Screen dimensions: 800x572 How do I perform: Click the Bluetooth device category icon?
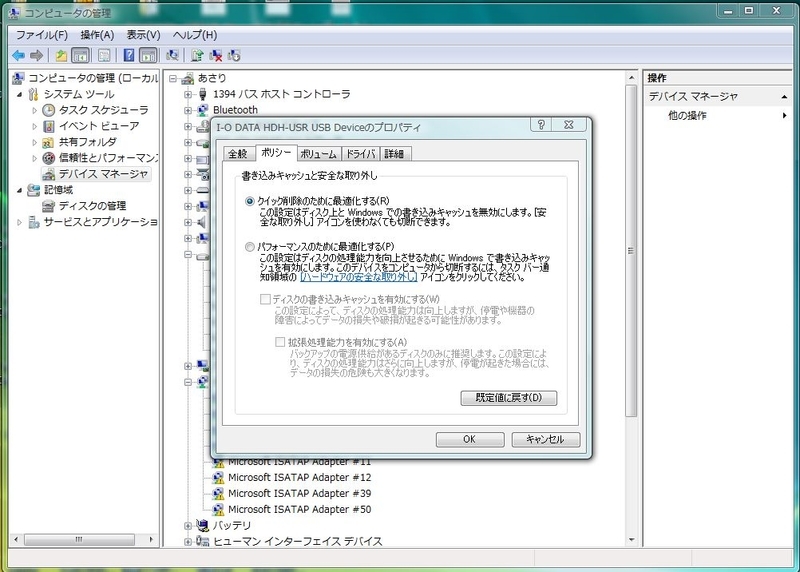[203, 110]
